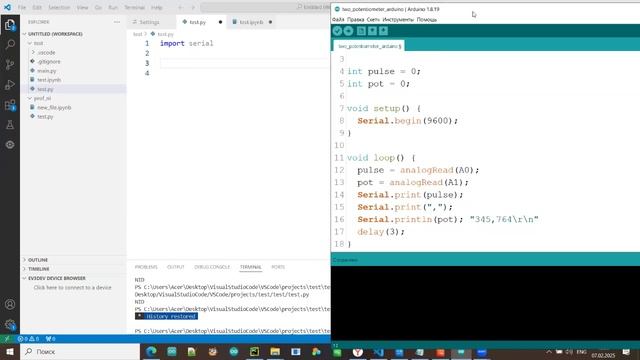Switch to the test.ipynb editor tab
The image size is (640, 360).
[251, 22]
